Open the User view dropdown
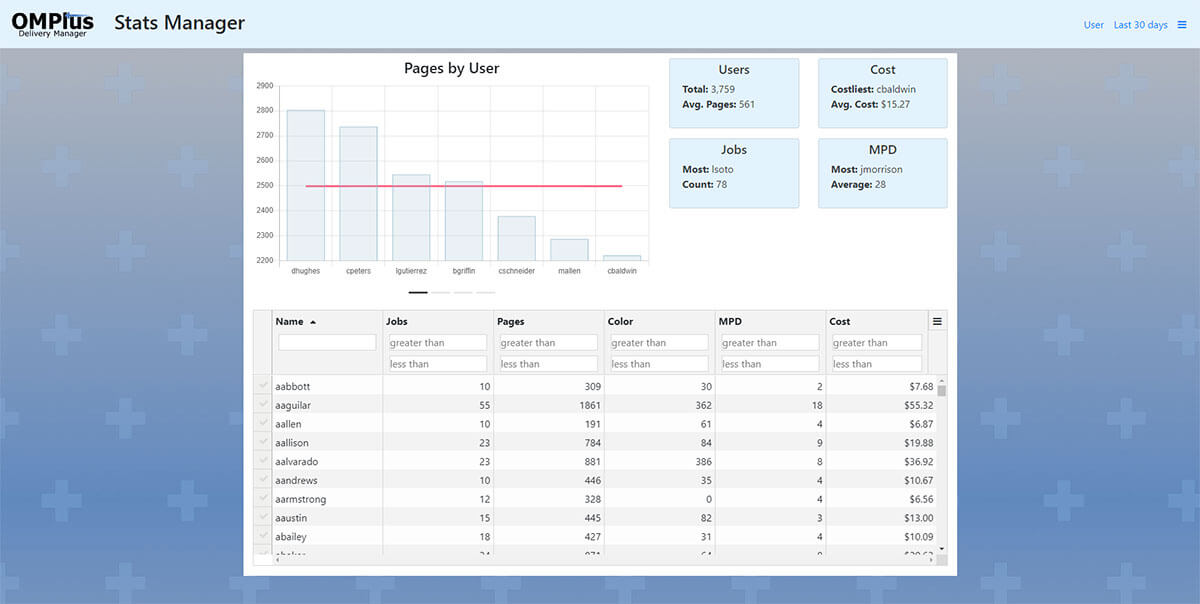 1093,25
